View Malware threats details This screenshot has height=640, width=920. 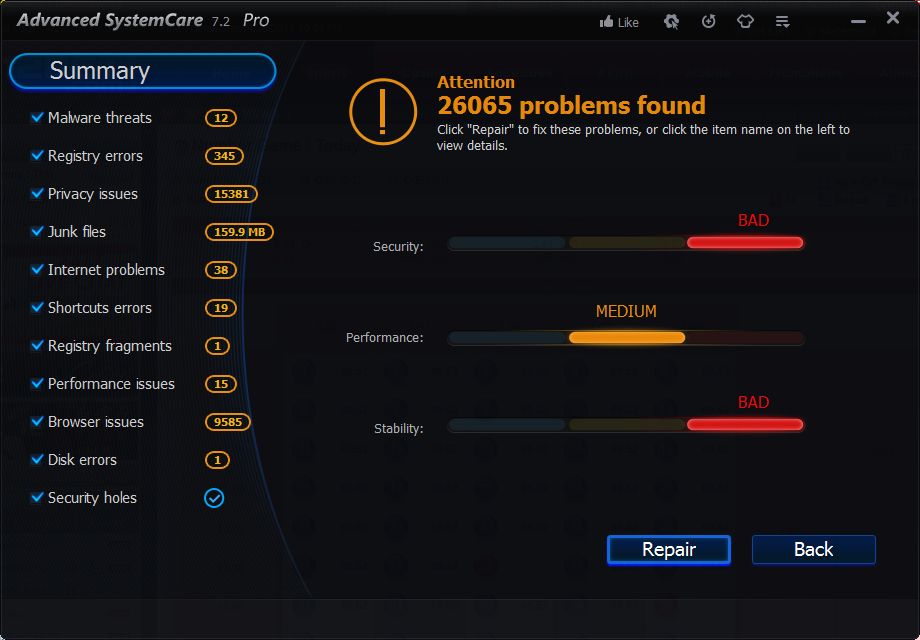pos(100,118)
